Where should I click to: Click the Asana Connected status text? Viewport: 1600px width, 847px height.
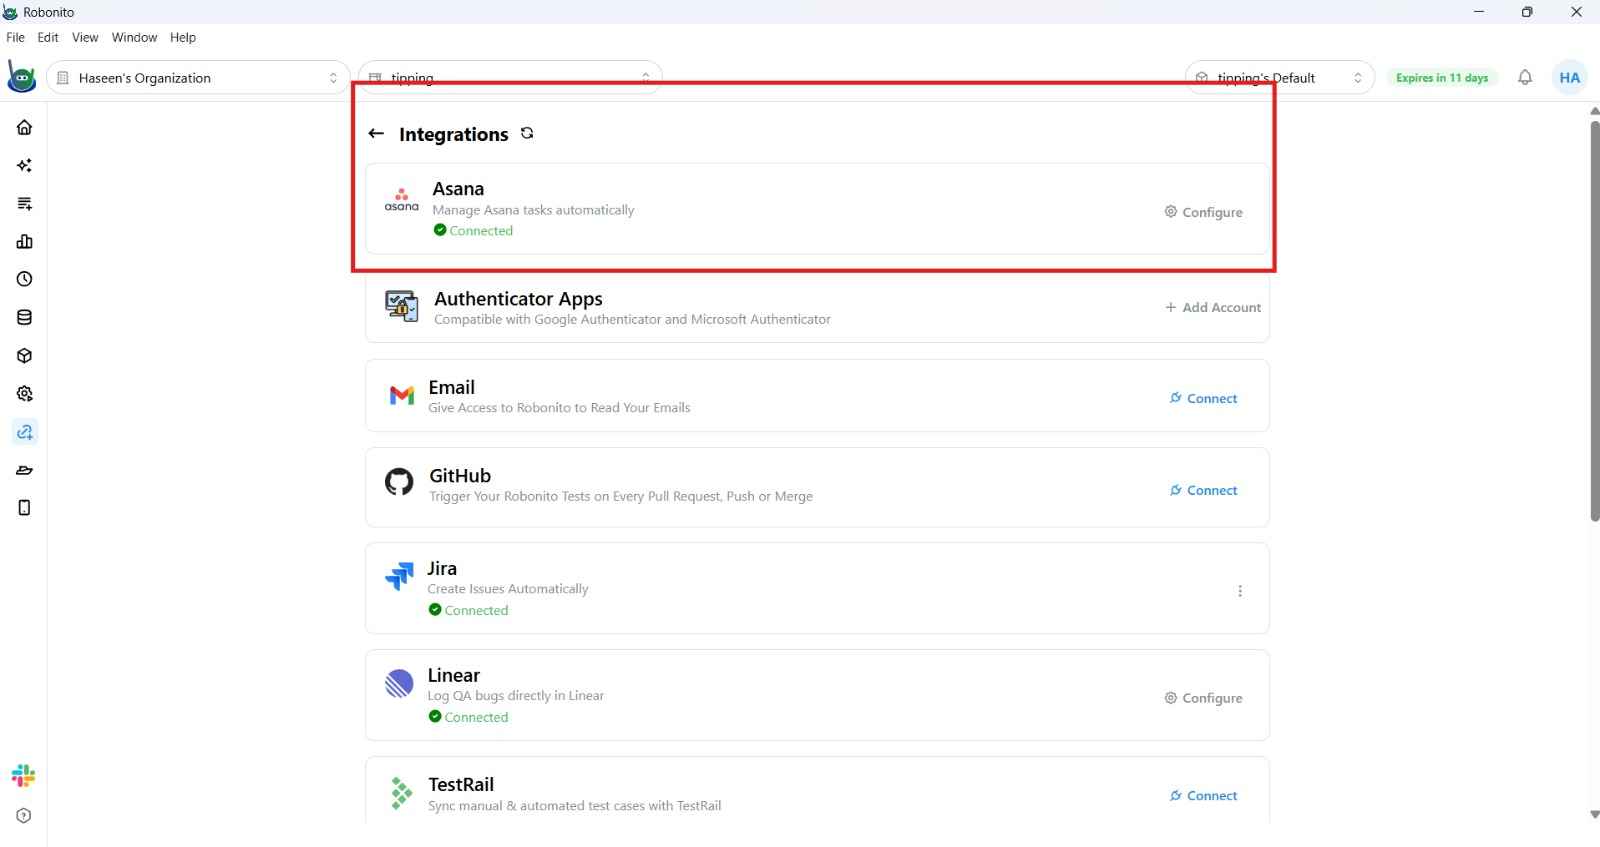point(481,231)
